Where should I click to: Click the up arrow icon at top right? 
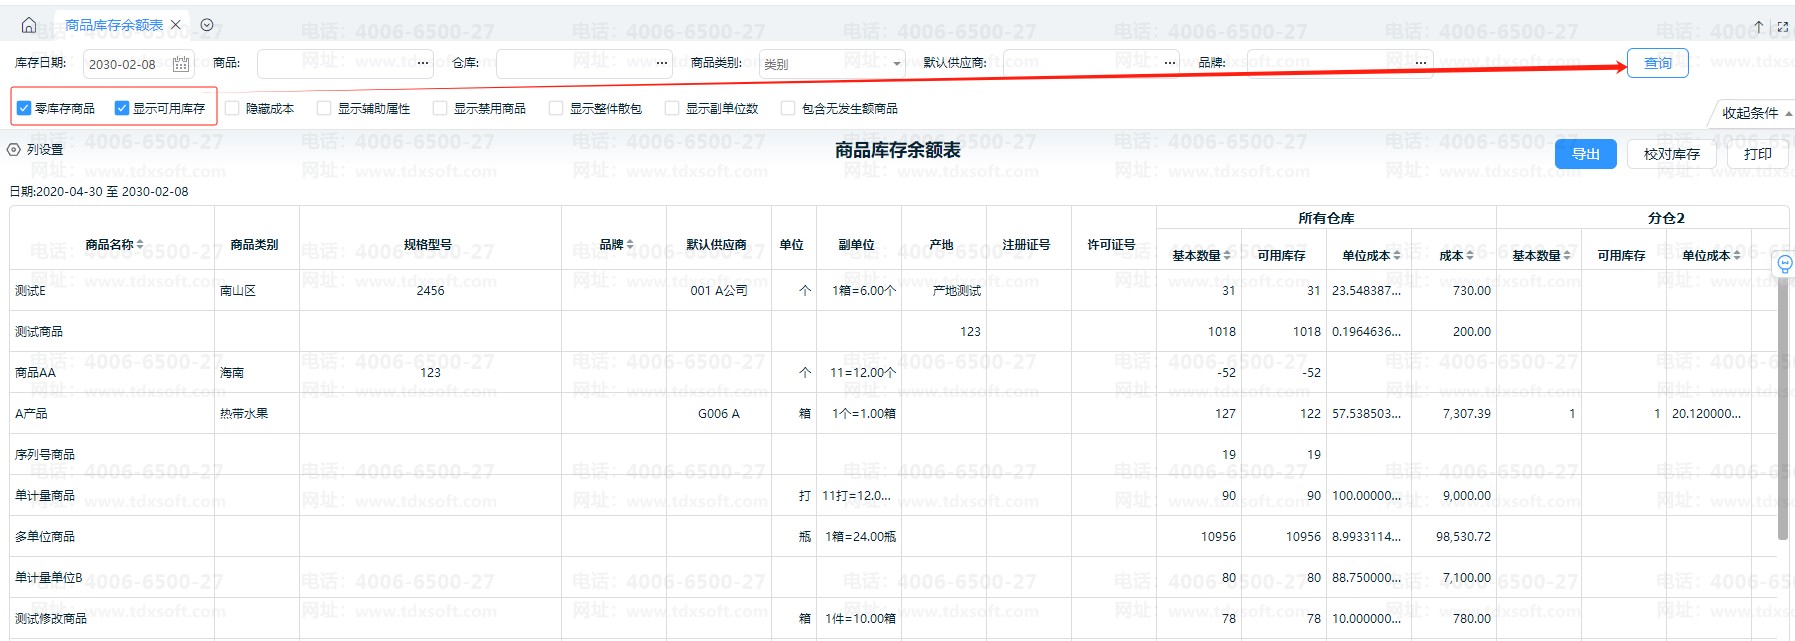click(x=1759, y=27)
